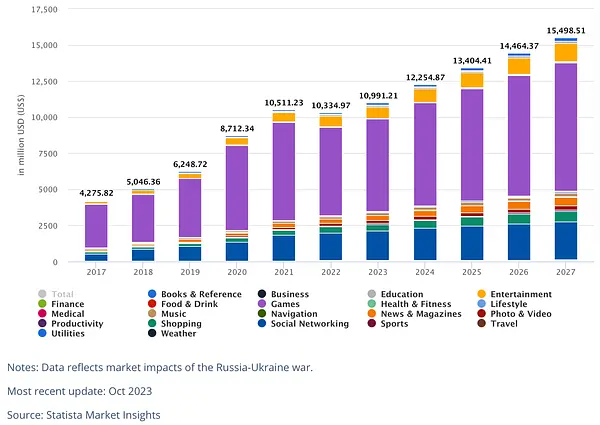Click the yellow Entertainment segment in 2026 bar
The image size is (600, 425).
coord(519,67)
